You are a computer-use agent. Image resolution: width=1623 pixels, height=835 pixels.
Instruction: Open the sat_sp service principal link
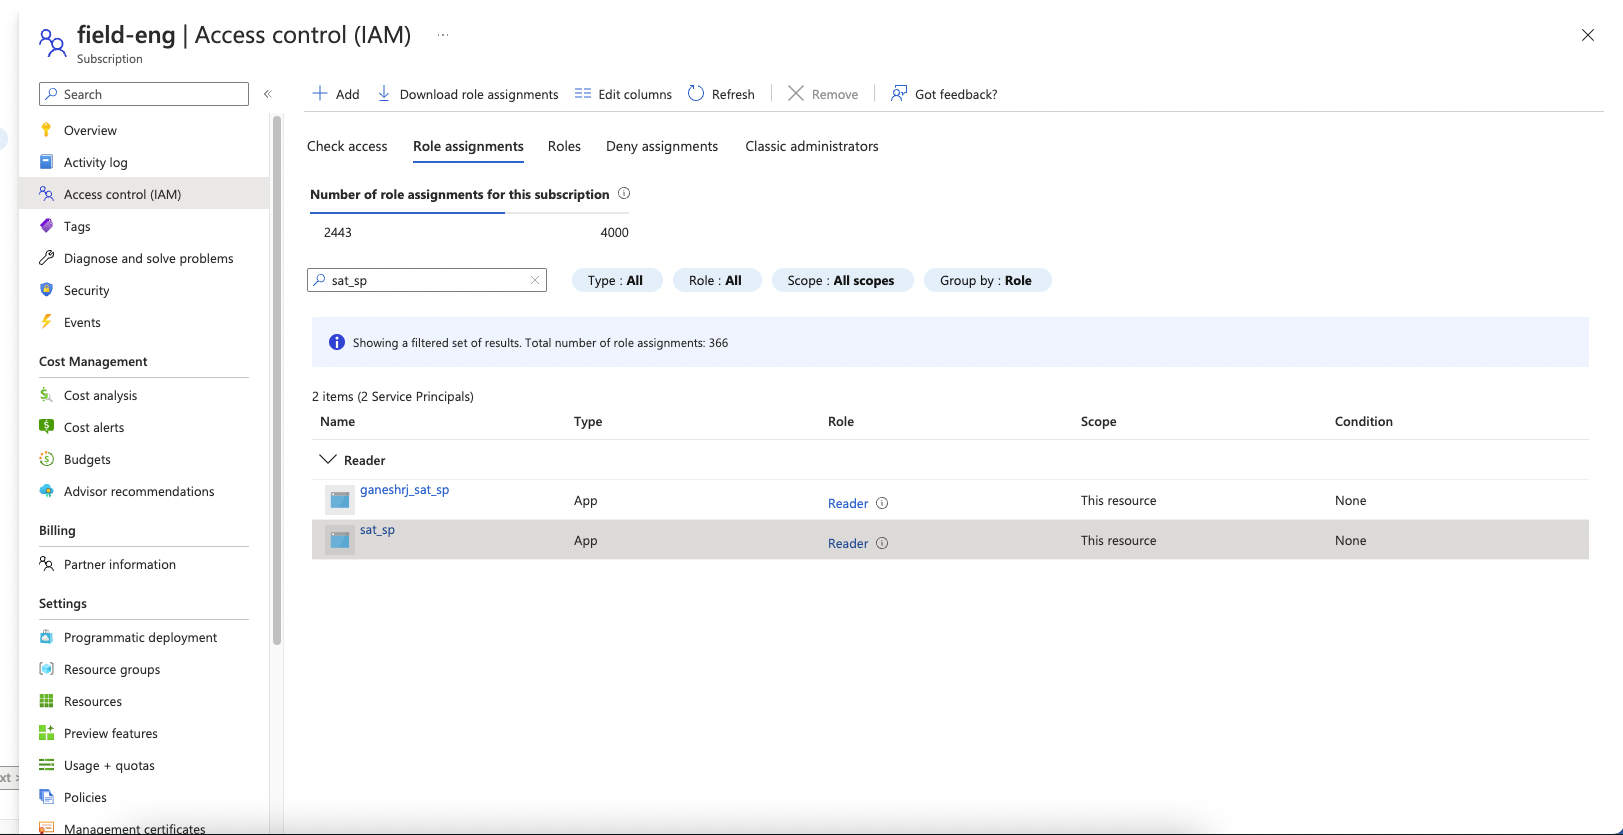coord(377,530)
